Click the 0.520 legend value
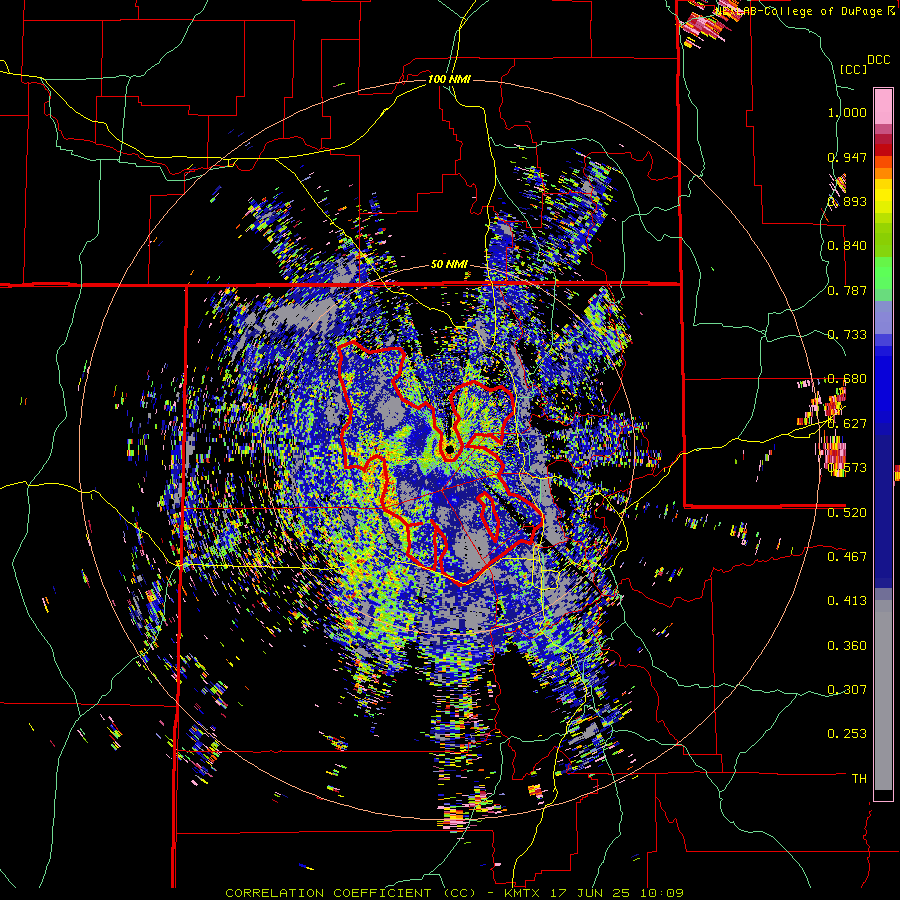This screenshot has width=900, height=900. (847, 512)
